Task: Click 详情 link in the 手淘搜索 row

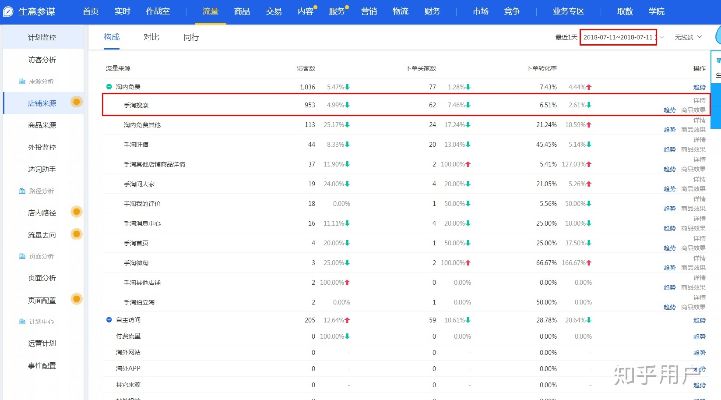Action: tap(699, 100)
